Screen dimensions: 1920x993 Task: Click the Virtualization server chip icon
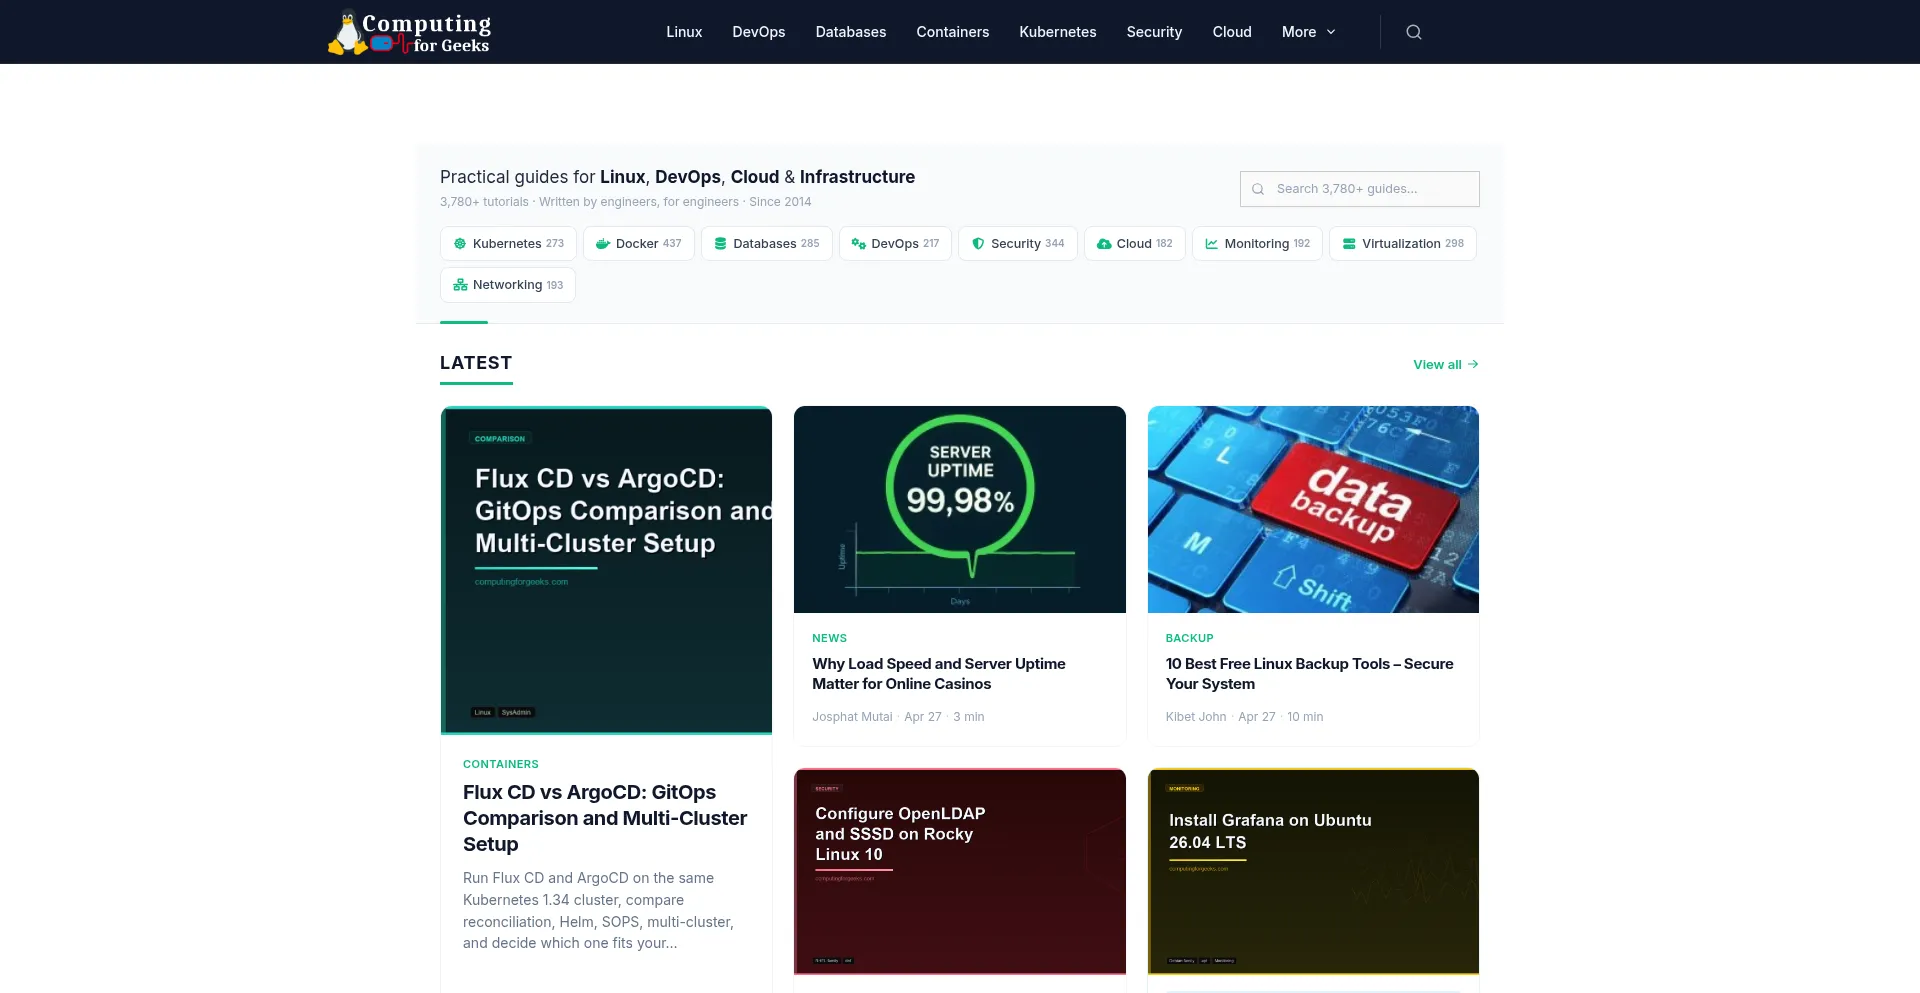(x=1349, y=244)
